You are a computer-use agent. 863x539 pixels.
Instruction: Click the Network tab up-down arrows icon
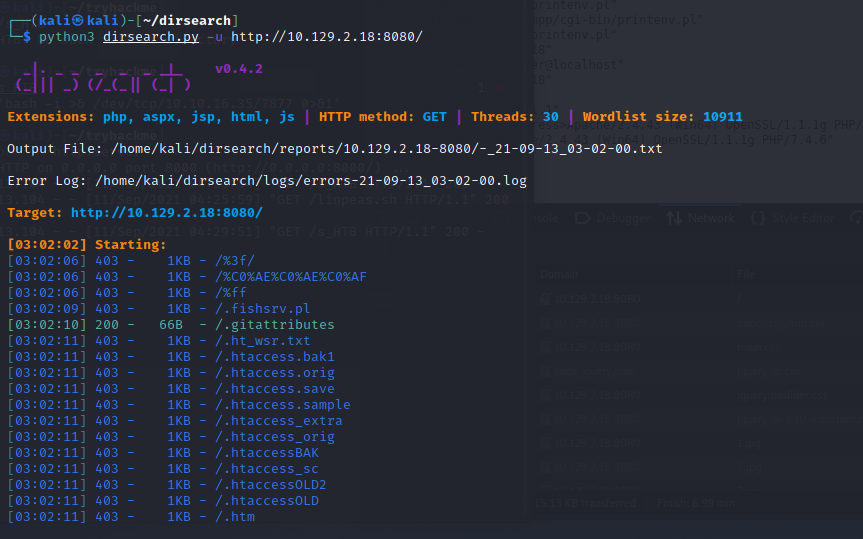pos(674,218)
